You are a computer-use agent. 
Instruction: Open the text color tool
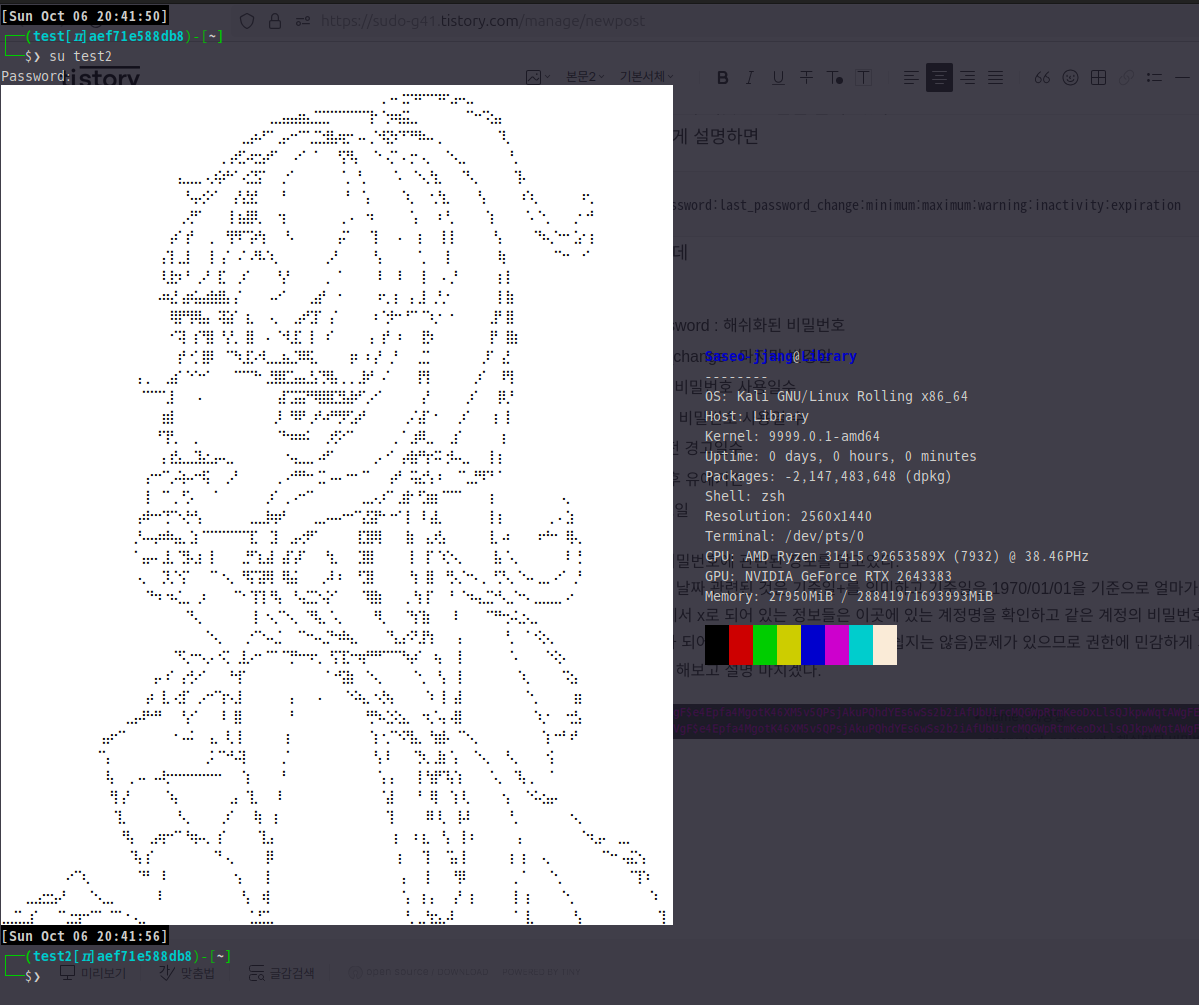pos(835,77)
